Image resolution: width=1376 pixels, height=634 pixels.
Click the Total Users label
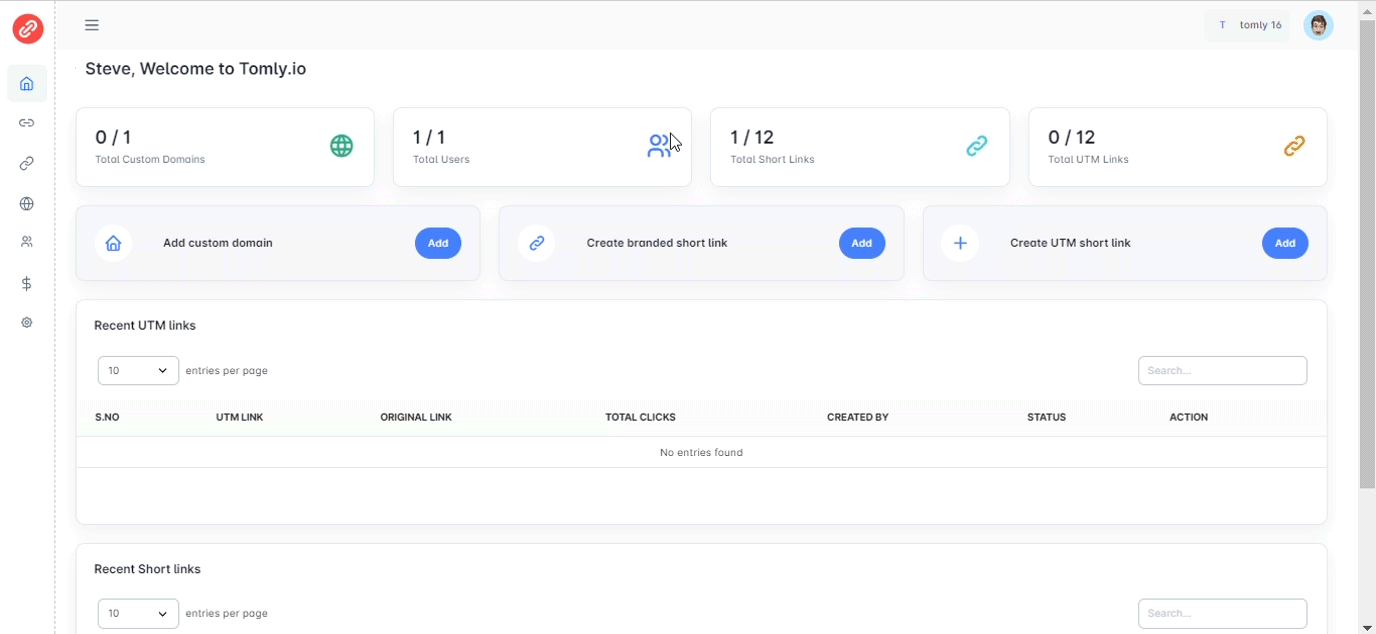click(x=441, y=160)
